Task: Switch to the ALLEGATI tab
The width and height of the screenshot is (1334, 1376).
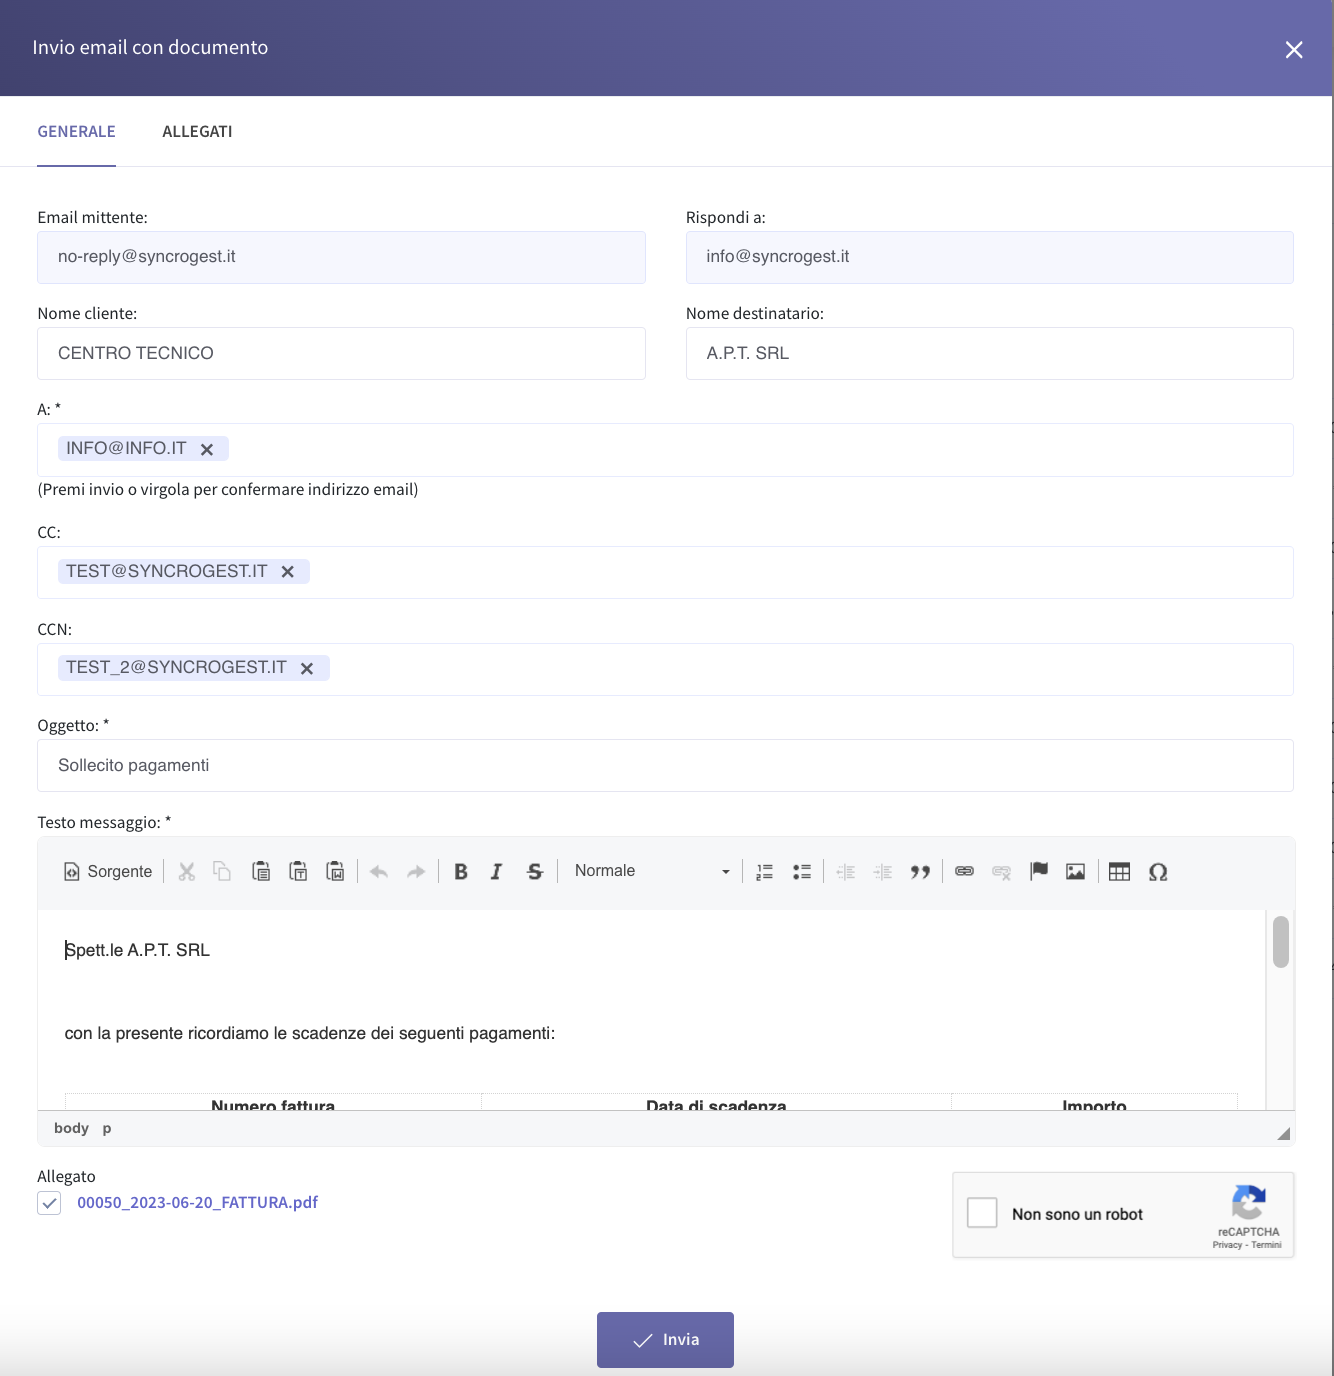Action: click(x=197, y=131)
